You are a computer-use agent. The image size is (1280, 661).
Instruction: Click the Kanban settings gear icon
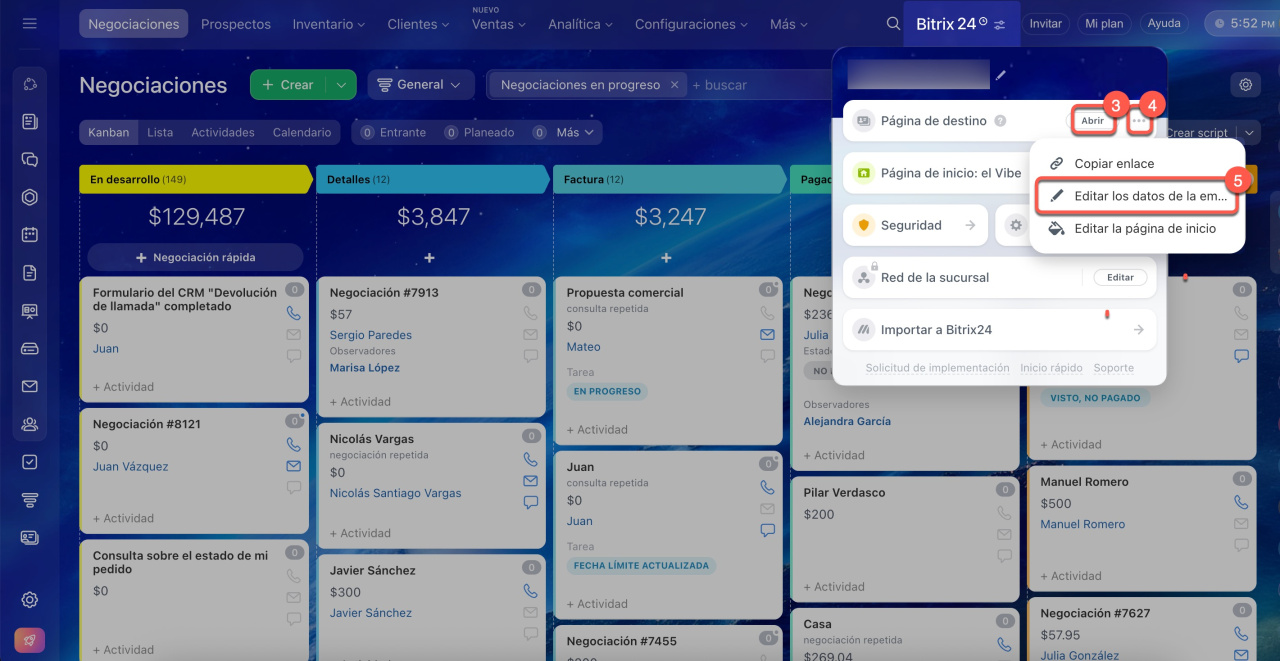(1245, 85)
